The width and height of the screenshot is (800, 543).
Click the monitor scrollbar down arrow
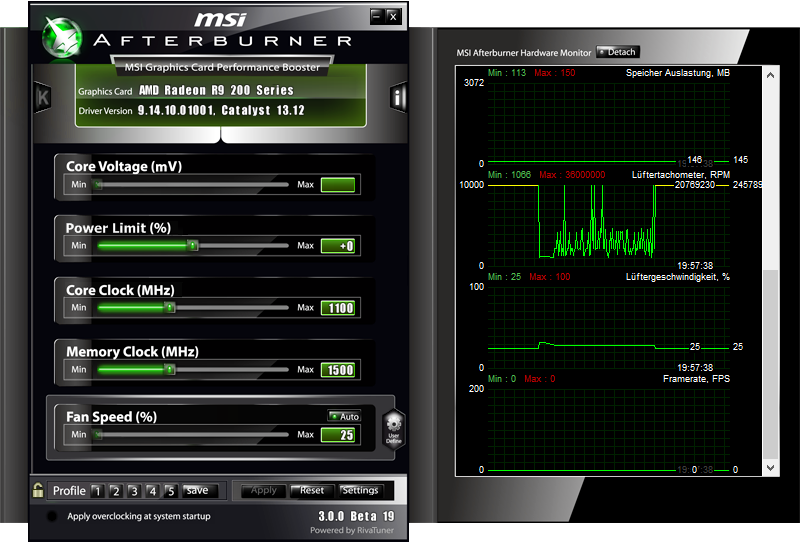pyautogui.click(x=770, y=468)
